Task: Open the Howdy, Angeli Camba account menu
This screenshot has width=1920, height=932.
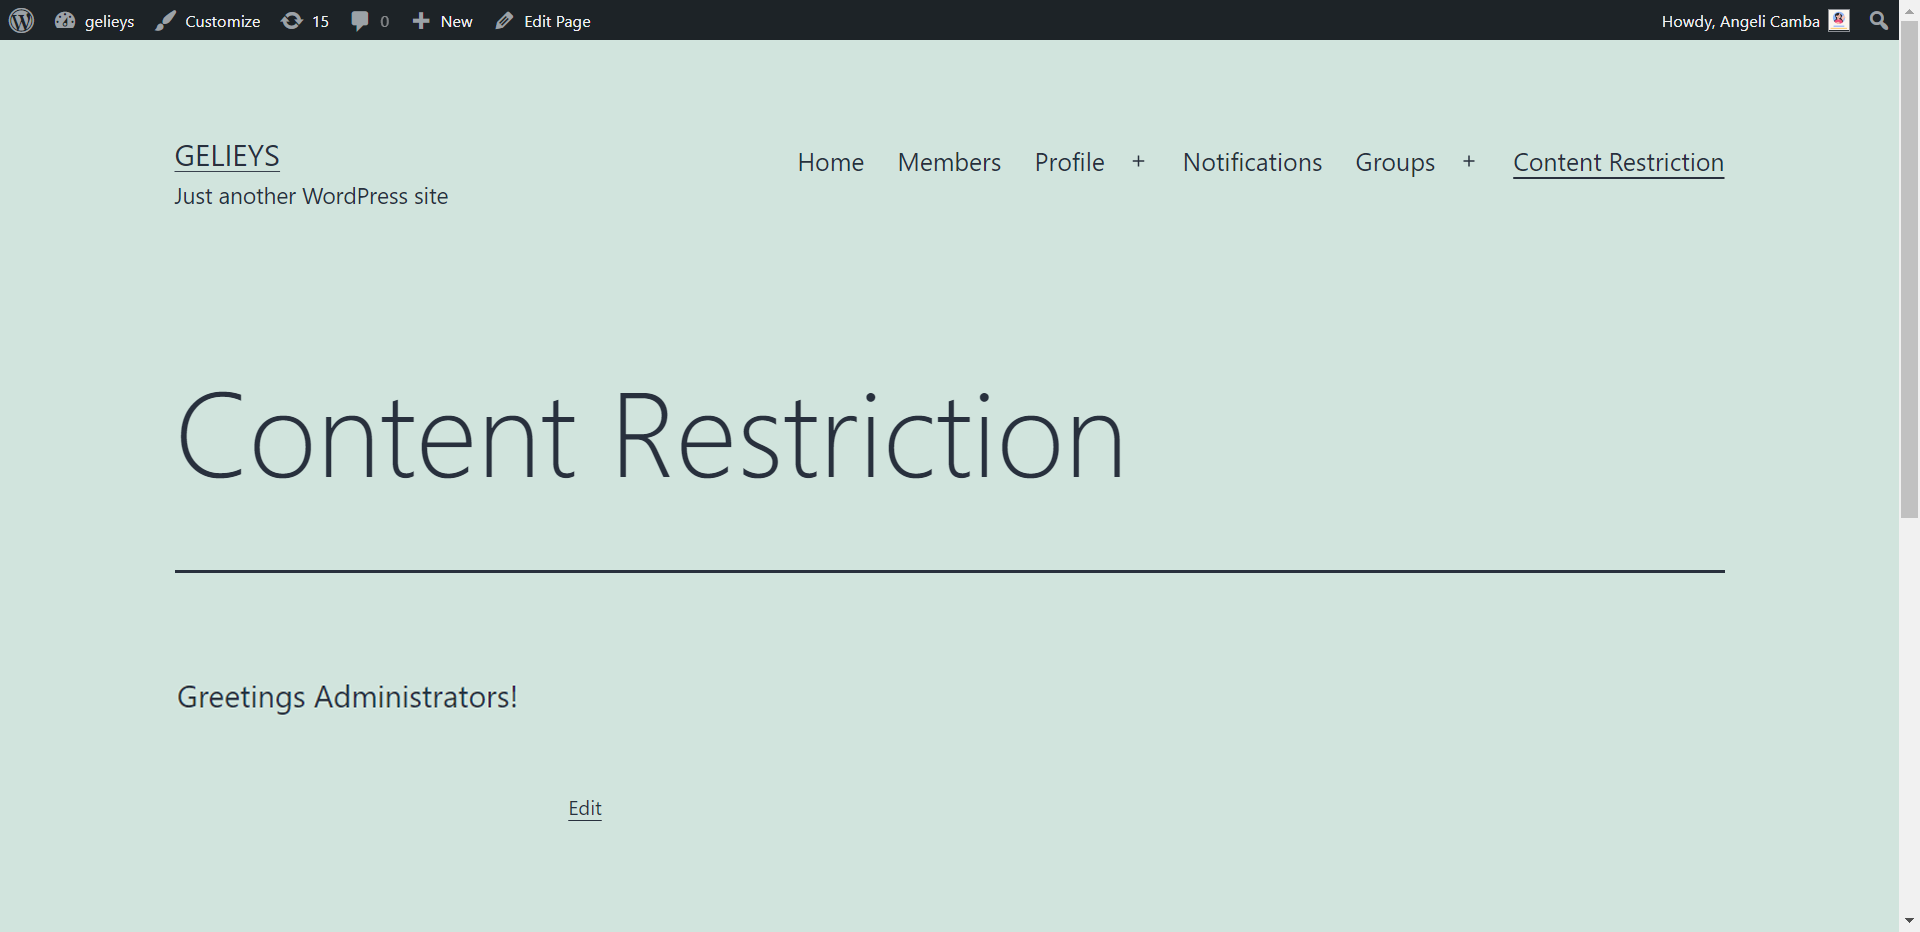Action: [x=1756, y=21]
